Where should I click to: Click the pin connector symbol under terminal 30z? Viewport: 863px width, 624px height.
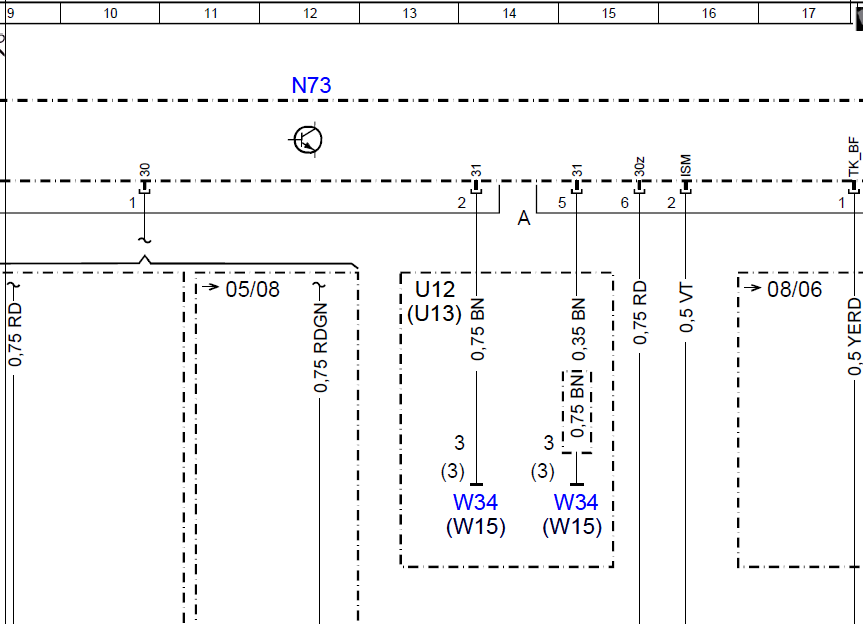640,187
